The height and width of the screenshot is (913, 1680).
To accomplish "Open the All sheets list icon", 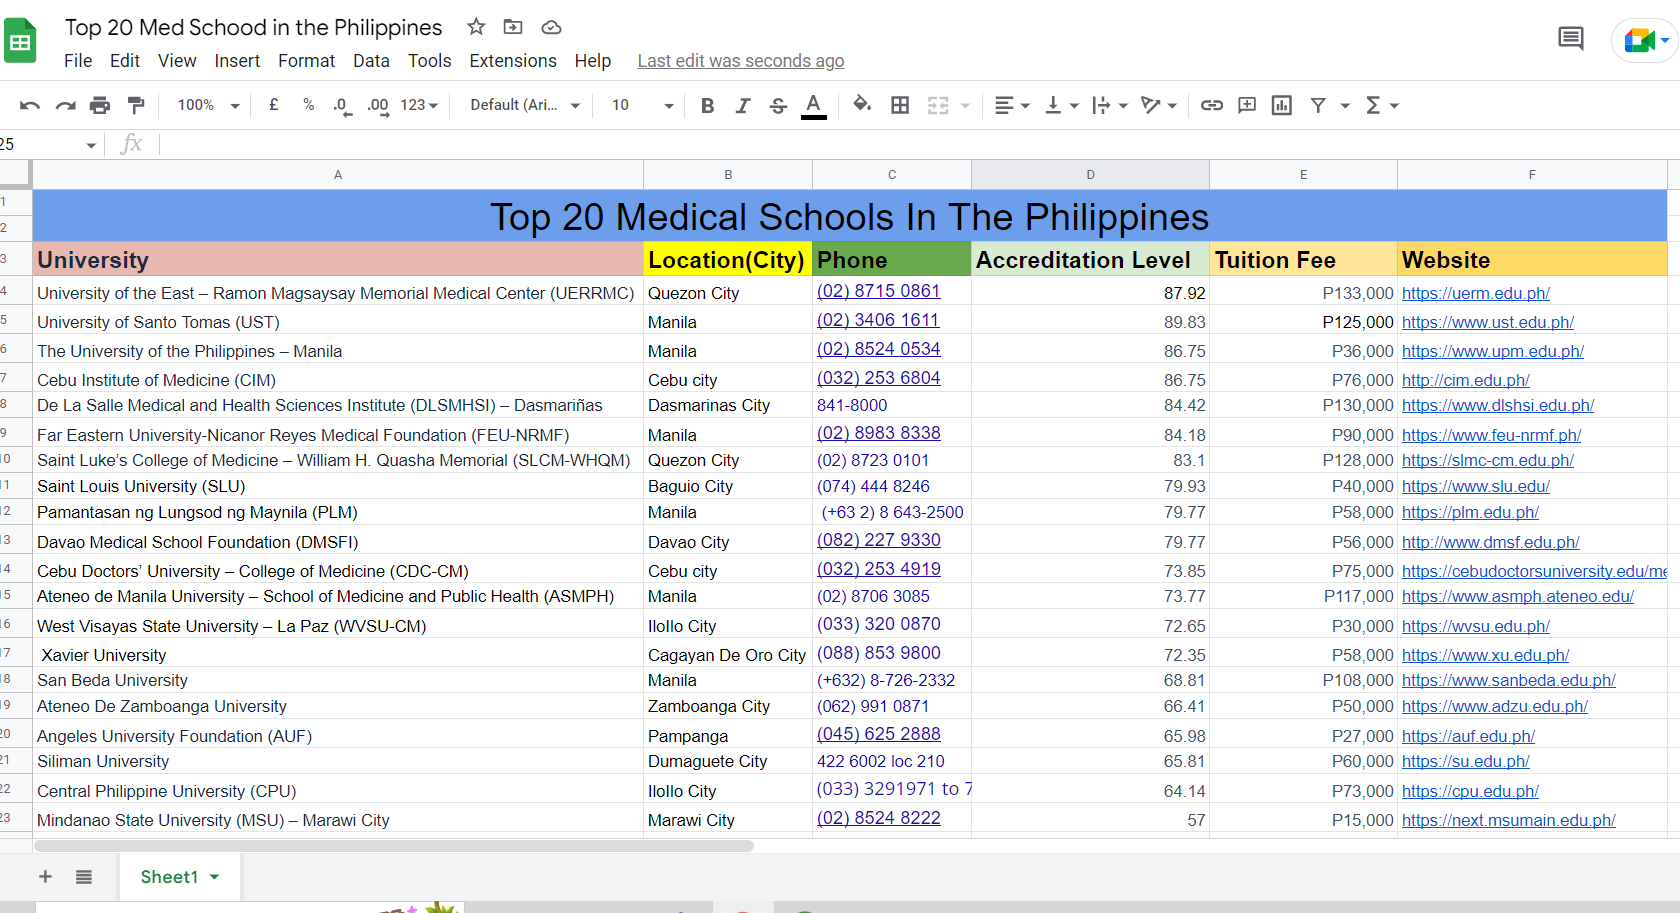I will [84, 877].
